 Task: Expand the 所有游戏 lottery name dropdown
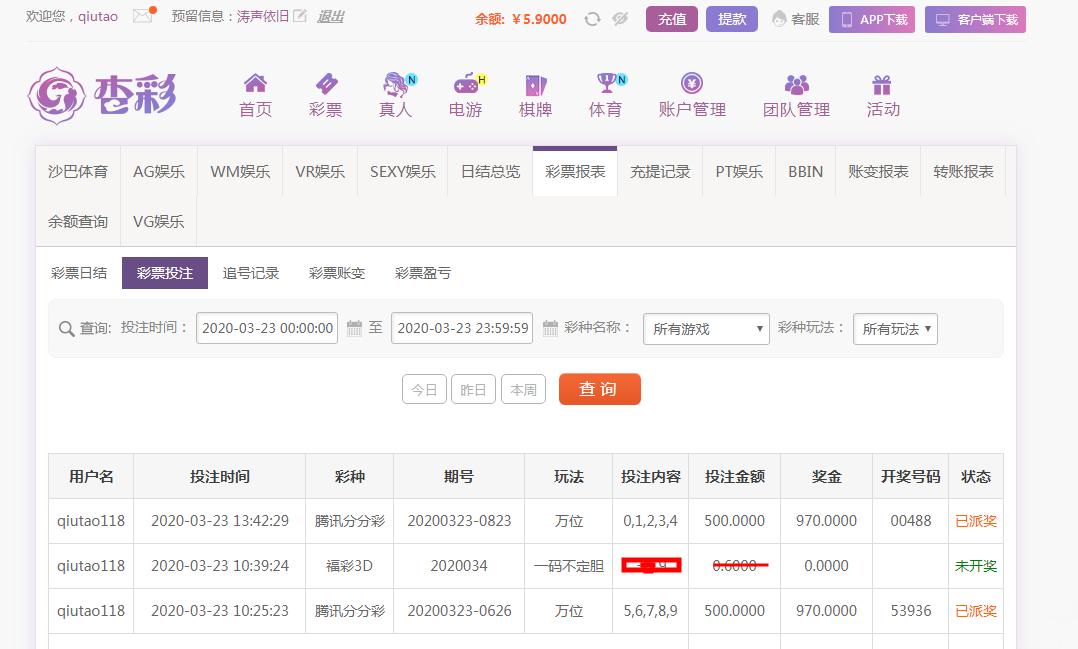tap(706, 328)
